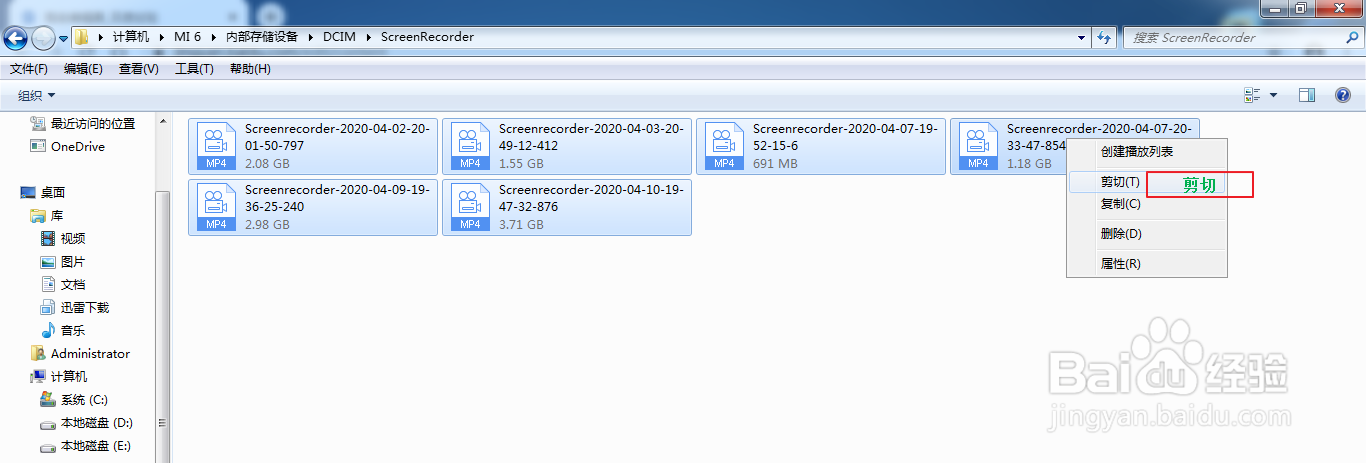The height and width of the screenshot is (463, 1366).
Task: Select MI 6 in the address path
Action: pyautogui.click(x=187, y=37)
